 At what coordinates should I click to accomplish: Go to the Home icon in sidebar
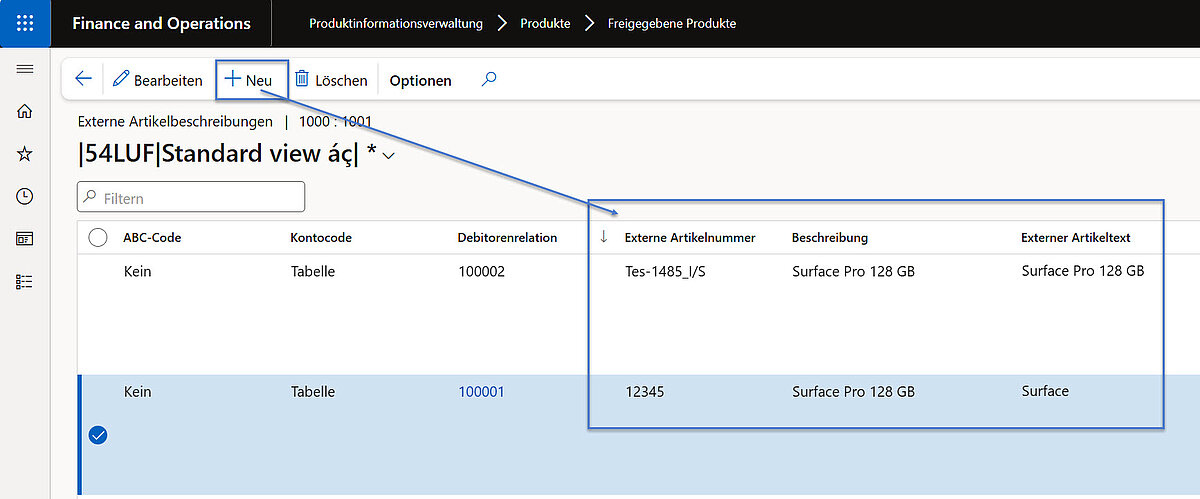[25, 111]
